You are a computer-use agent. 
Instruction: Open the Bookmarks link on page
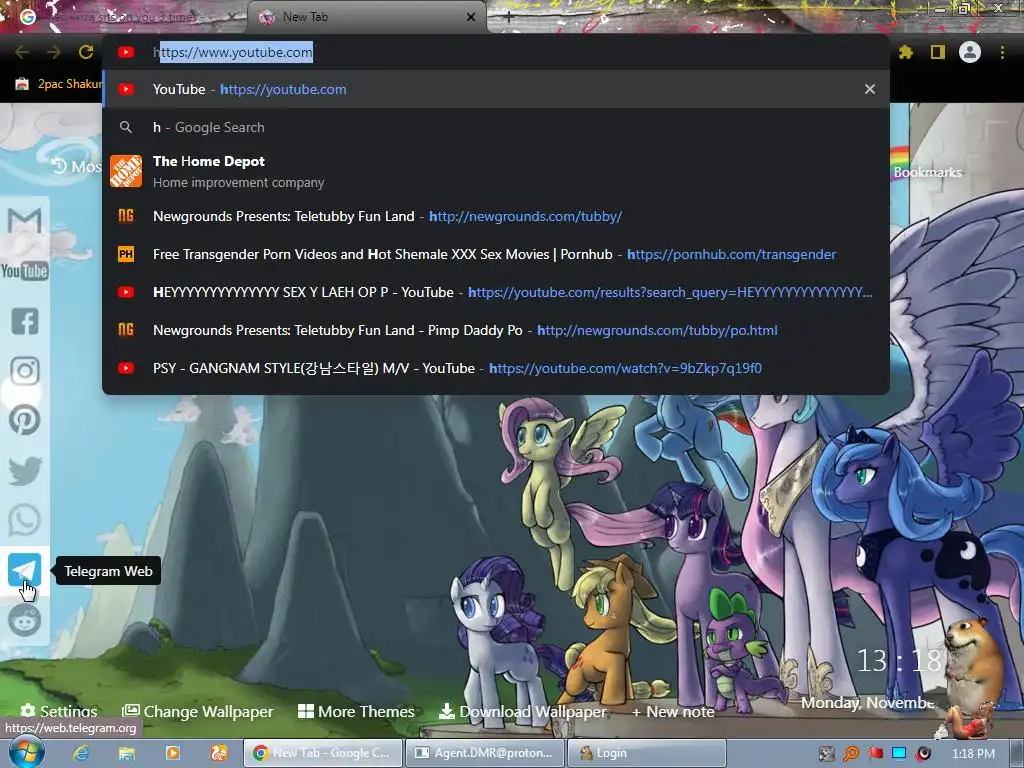(927, 172)
